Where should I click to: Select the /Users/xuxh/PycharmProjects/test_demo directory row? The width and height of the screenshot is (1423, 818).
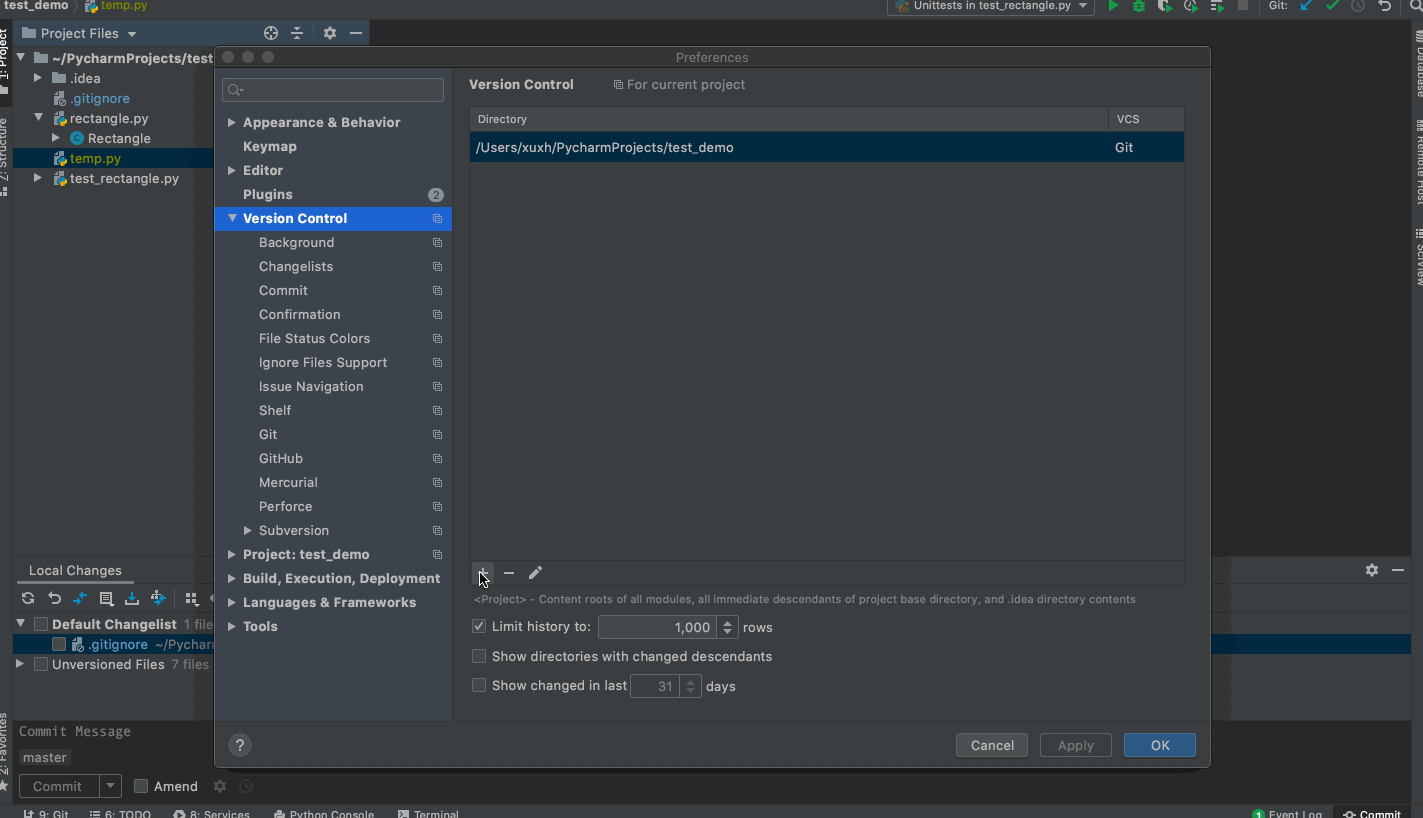(827, 147)
